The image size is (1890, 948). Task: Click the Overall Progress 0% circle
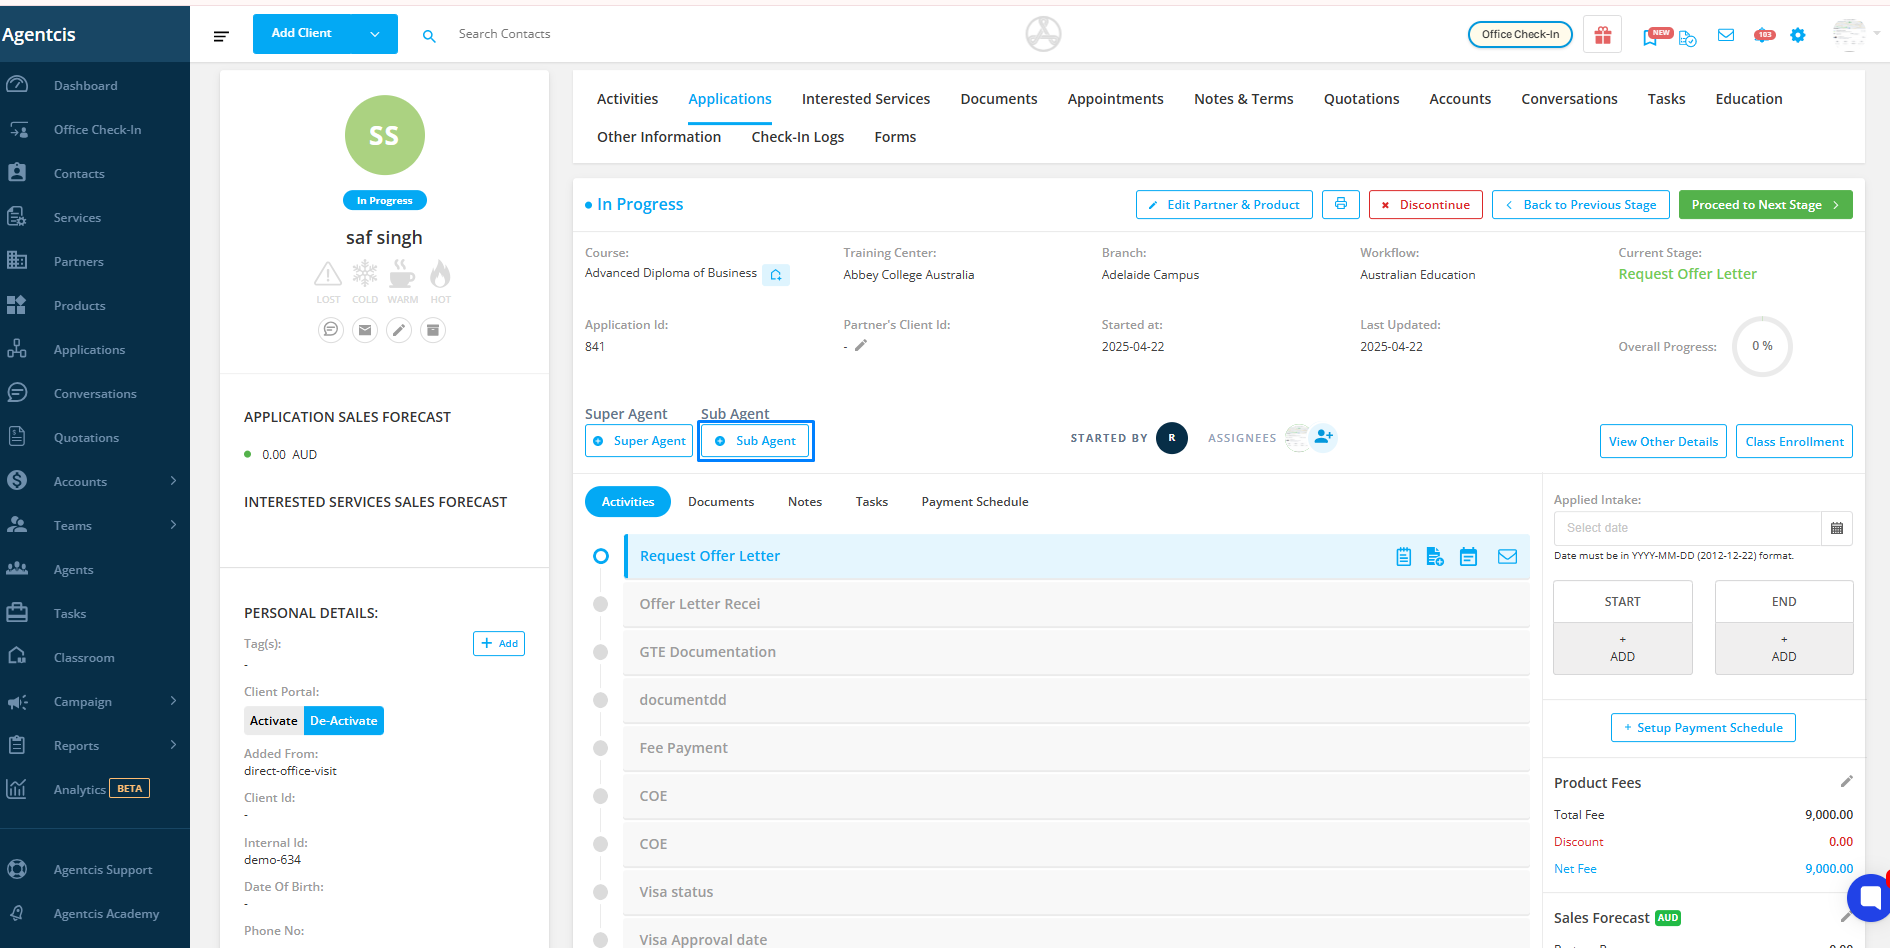tap(1762, 346)
